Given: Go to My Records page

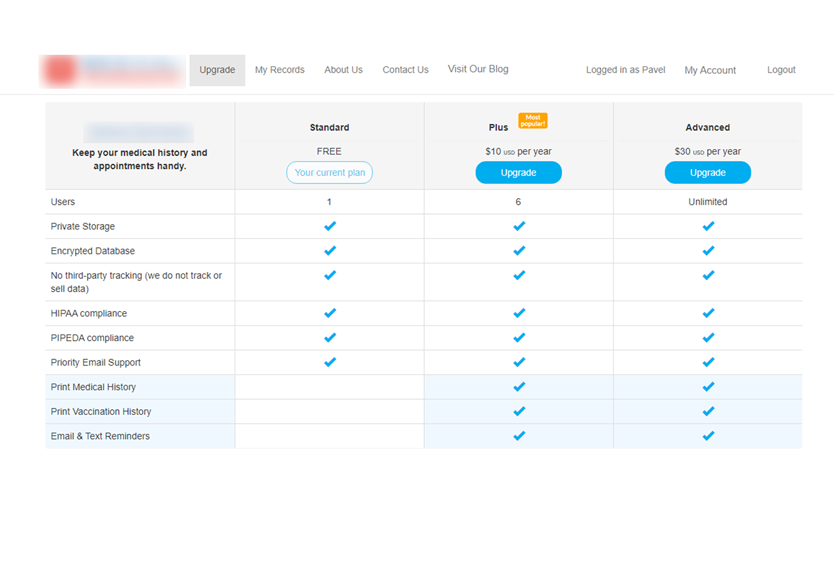Looking at the screenshot, I should click(280, 70).
